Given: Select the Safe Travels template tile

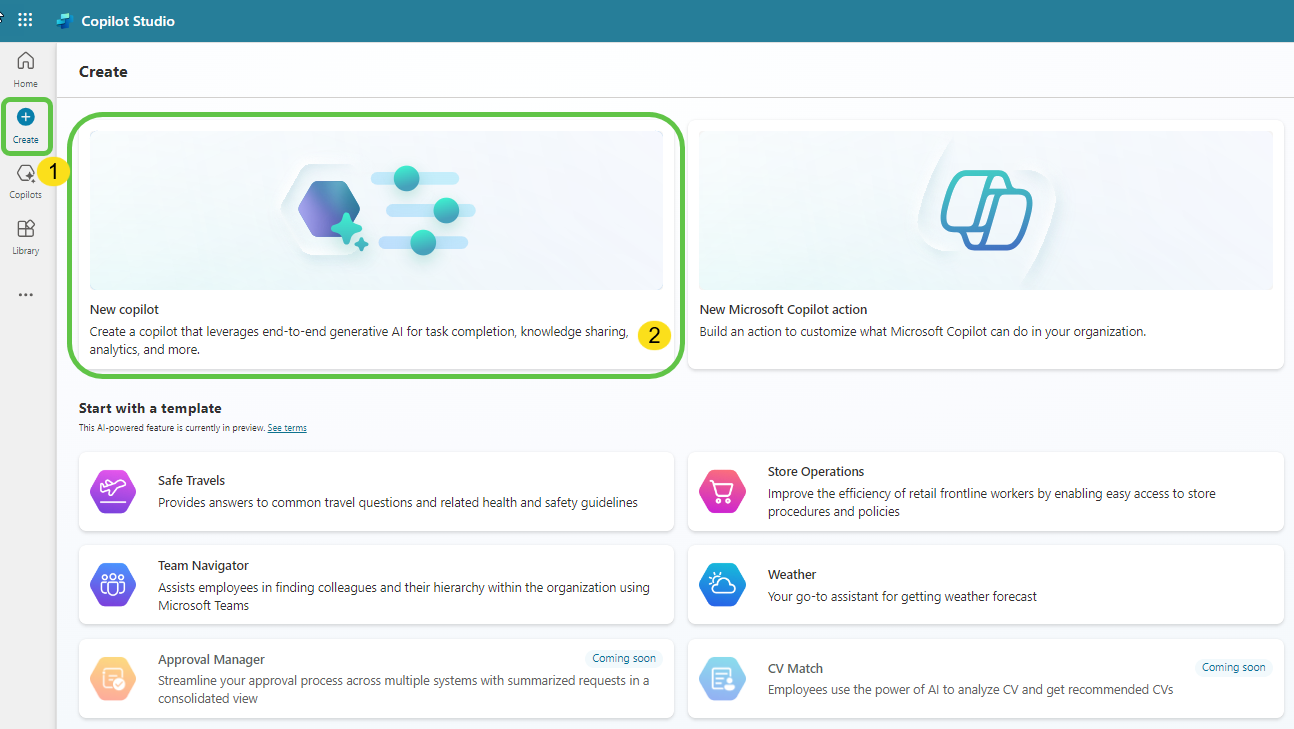Looking at the screenshot, I should (376, 491).
